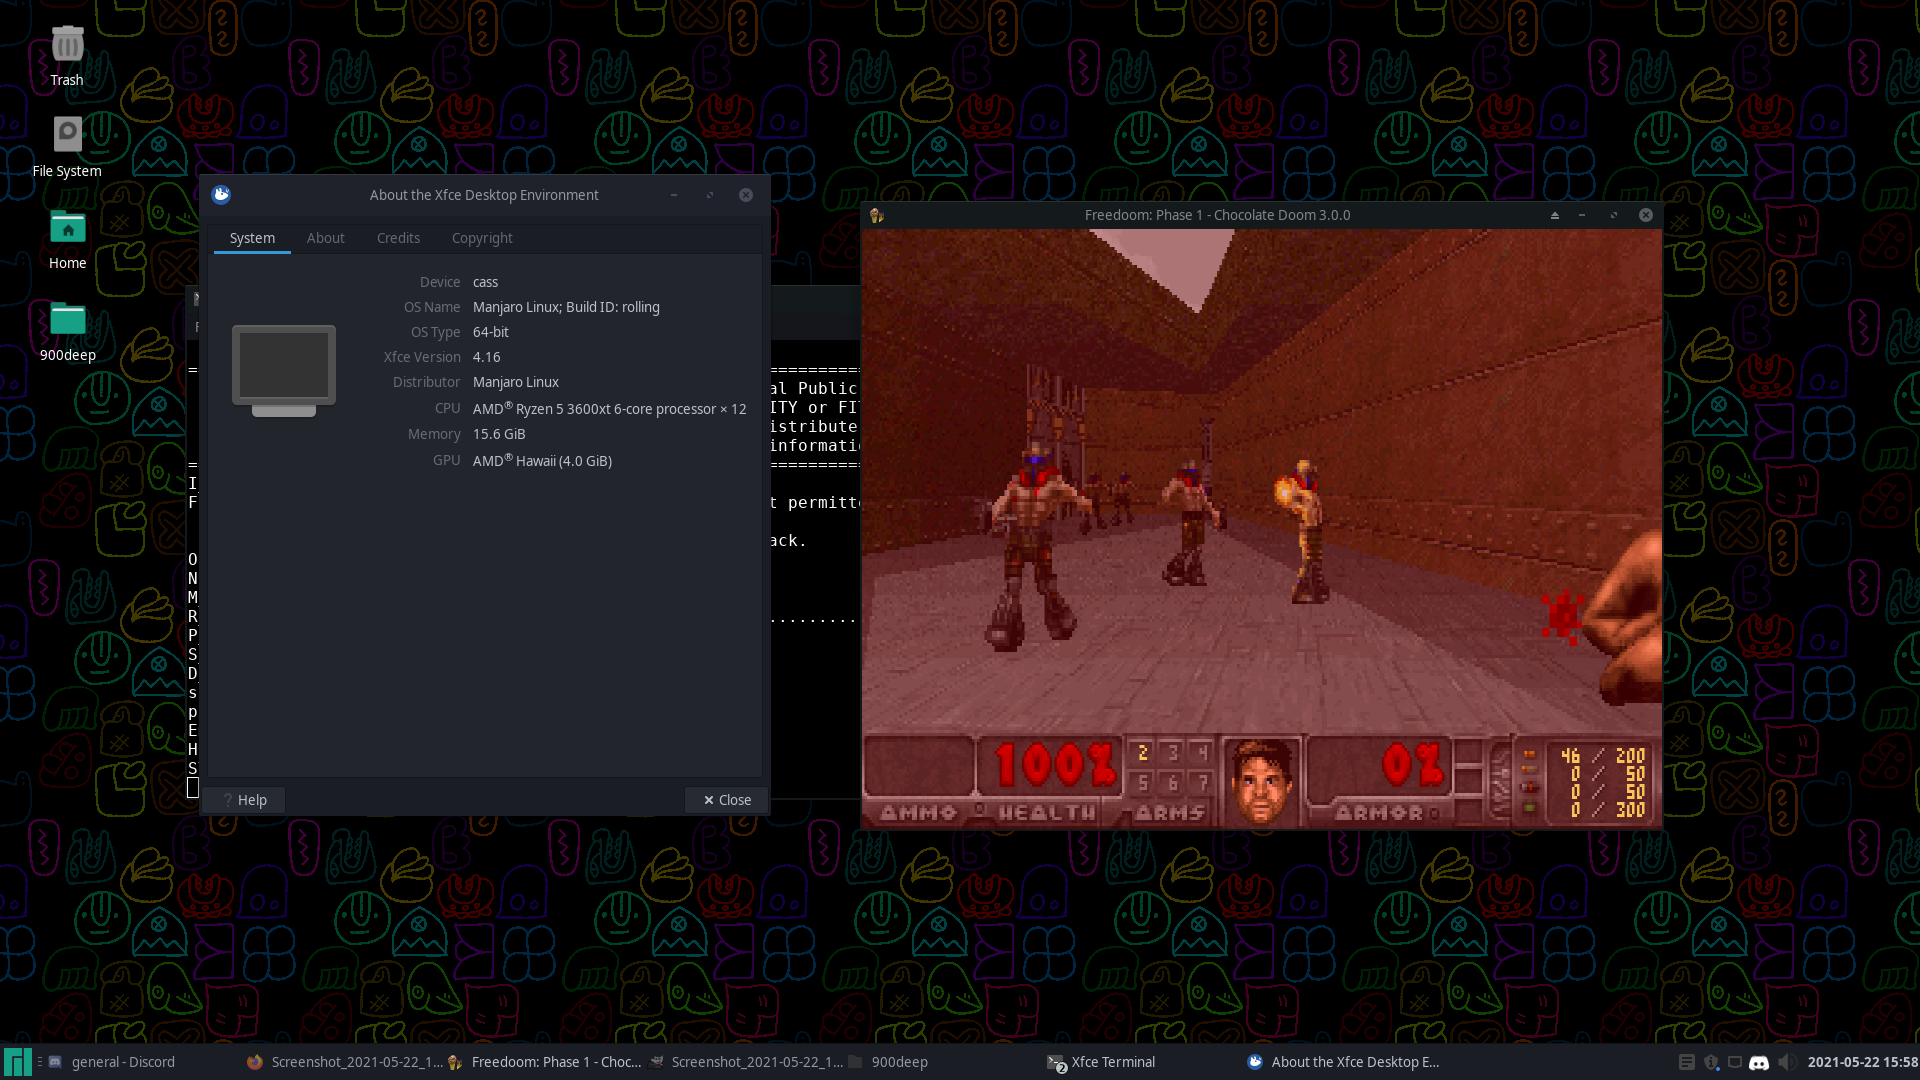Activate Xfce Terminal from the taskbar

point(1112,1062)
